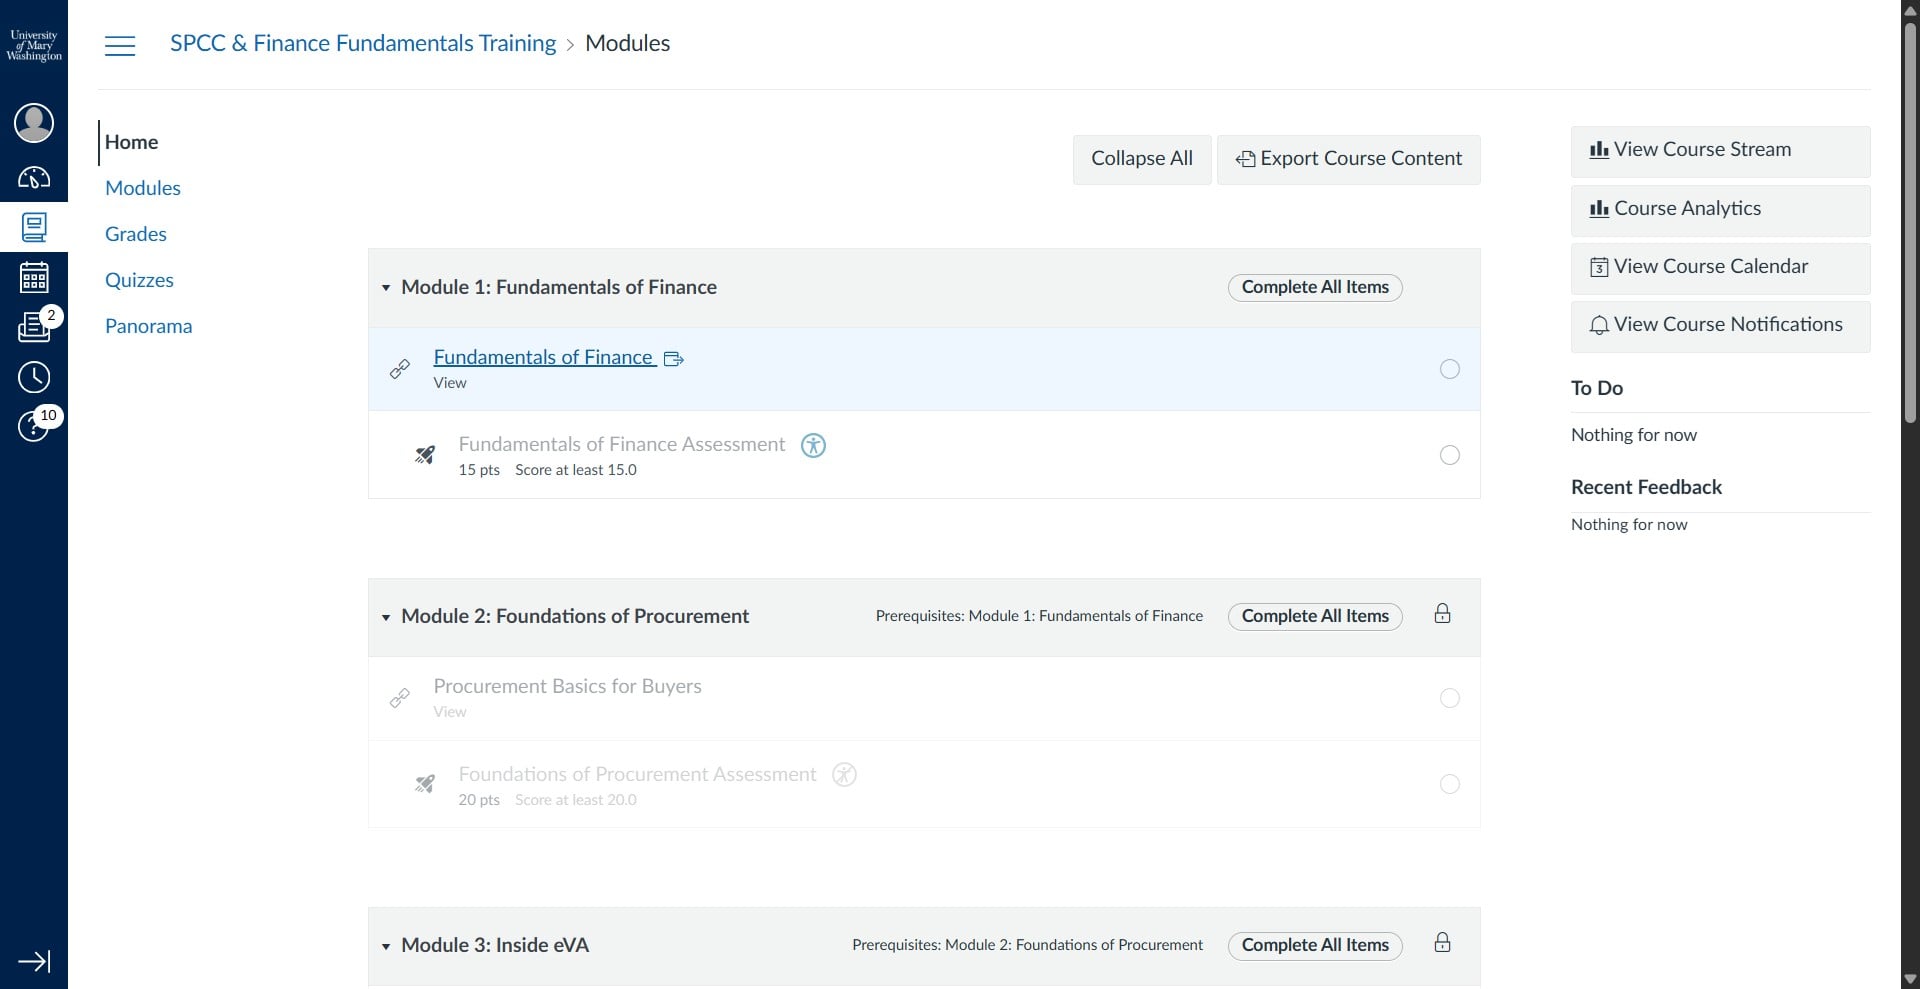Switch to the Grades section
1920x989 pixels.
click(136, 234)
